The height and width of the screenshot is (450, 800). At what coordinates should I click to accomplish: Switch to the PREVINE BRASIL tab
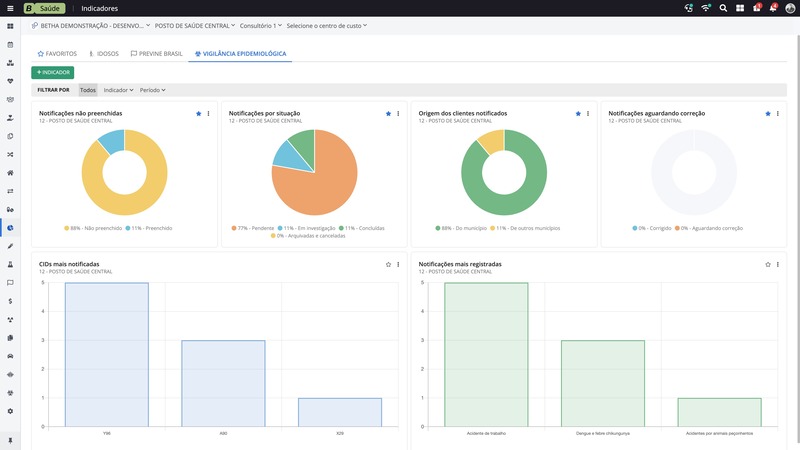click(x=157, y=53)
